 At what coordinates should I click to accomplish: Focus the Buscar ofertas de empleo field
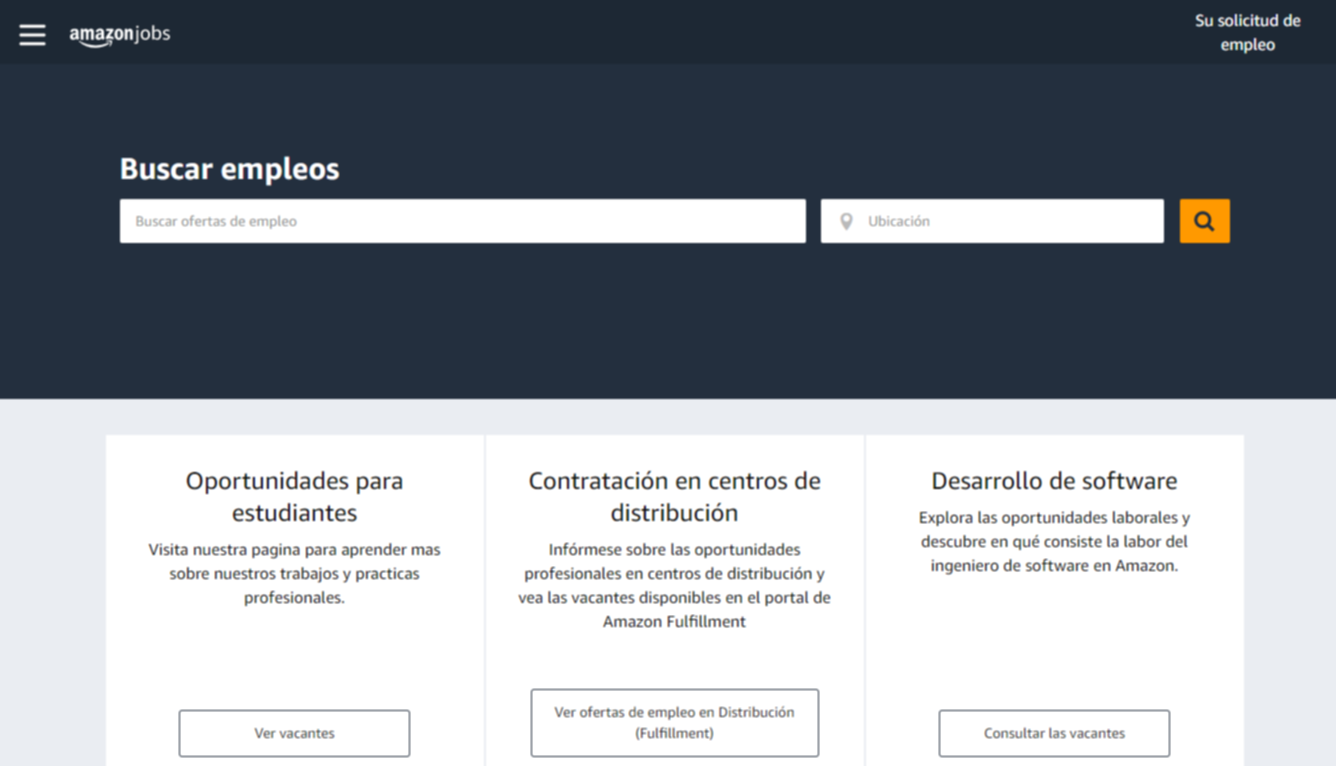click(462, 221)
